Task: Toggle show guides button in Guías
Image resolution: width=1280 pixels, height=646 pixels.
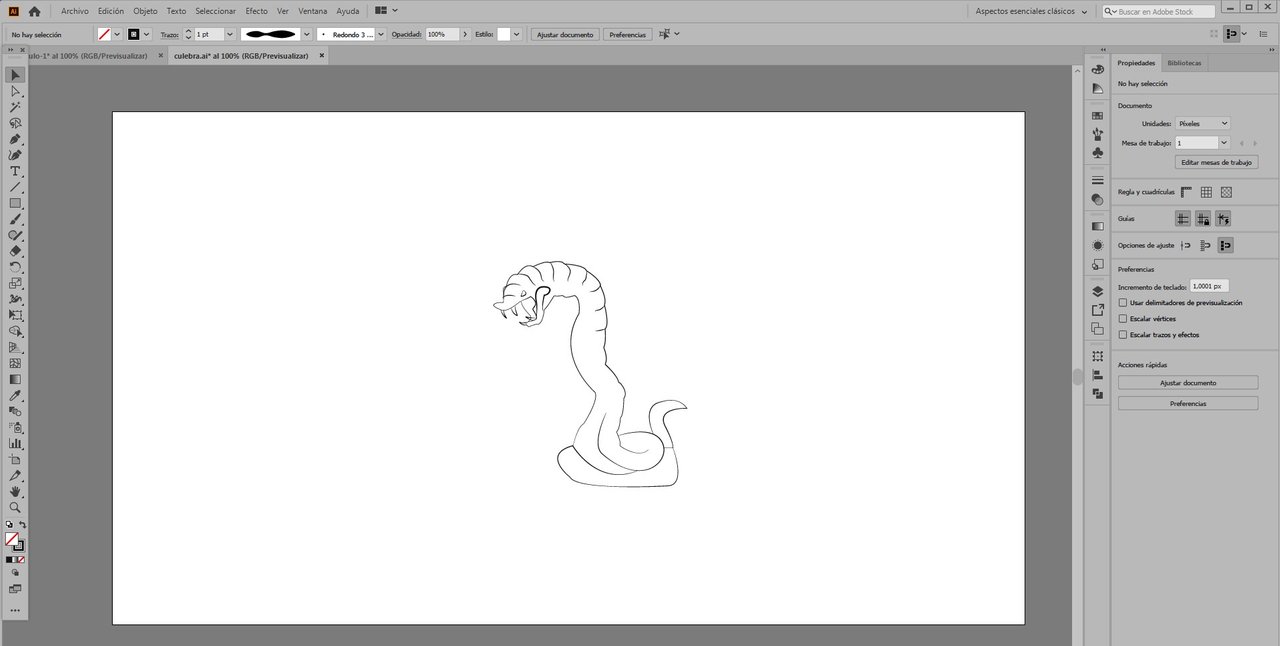Action: coord(1183,218)
